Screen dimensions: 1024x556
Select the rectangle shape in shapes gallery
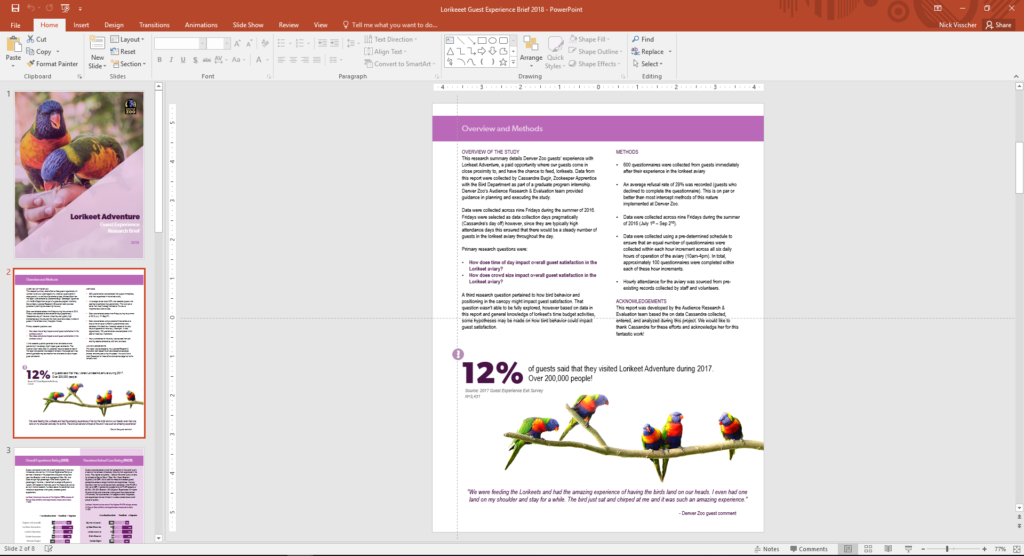tap(482, 41)
